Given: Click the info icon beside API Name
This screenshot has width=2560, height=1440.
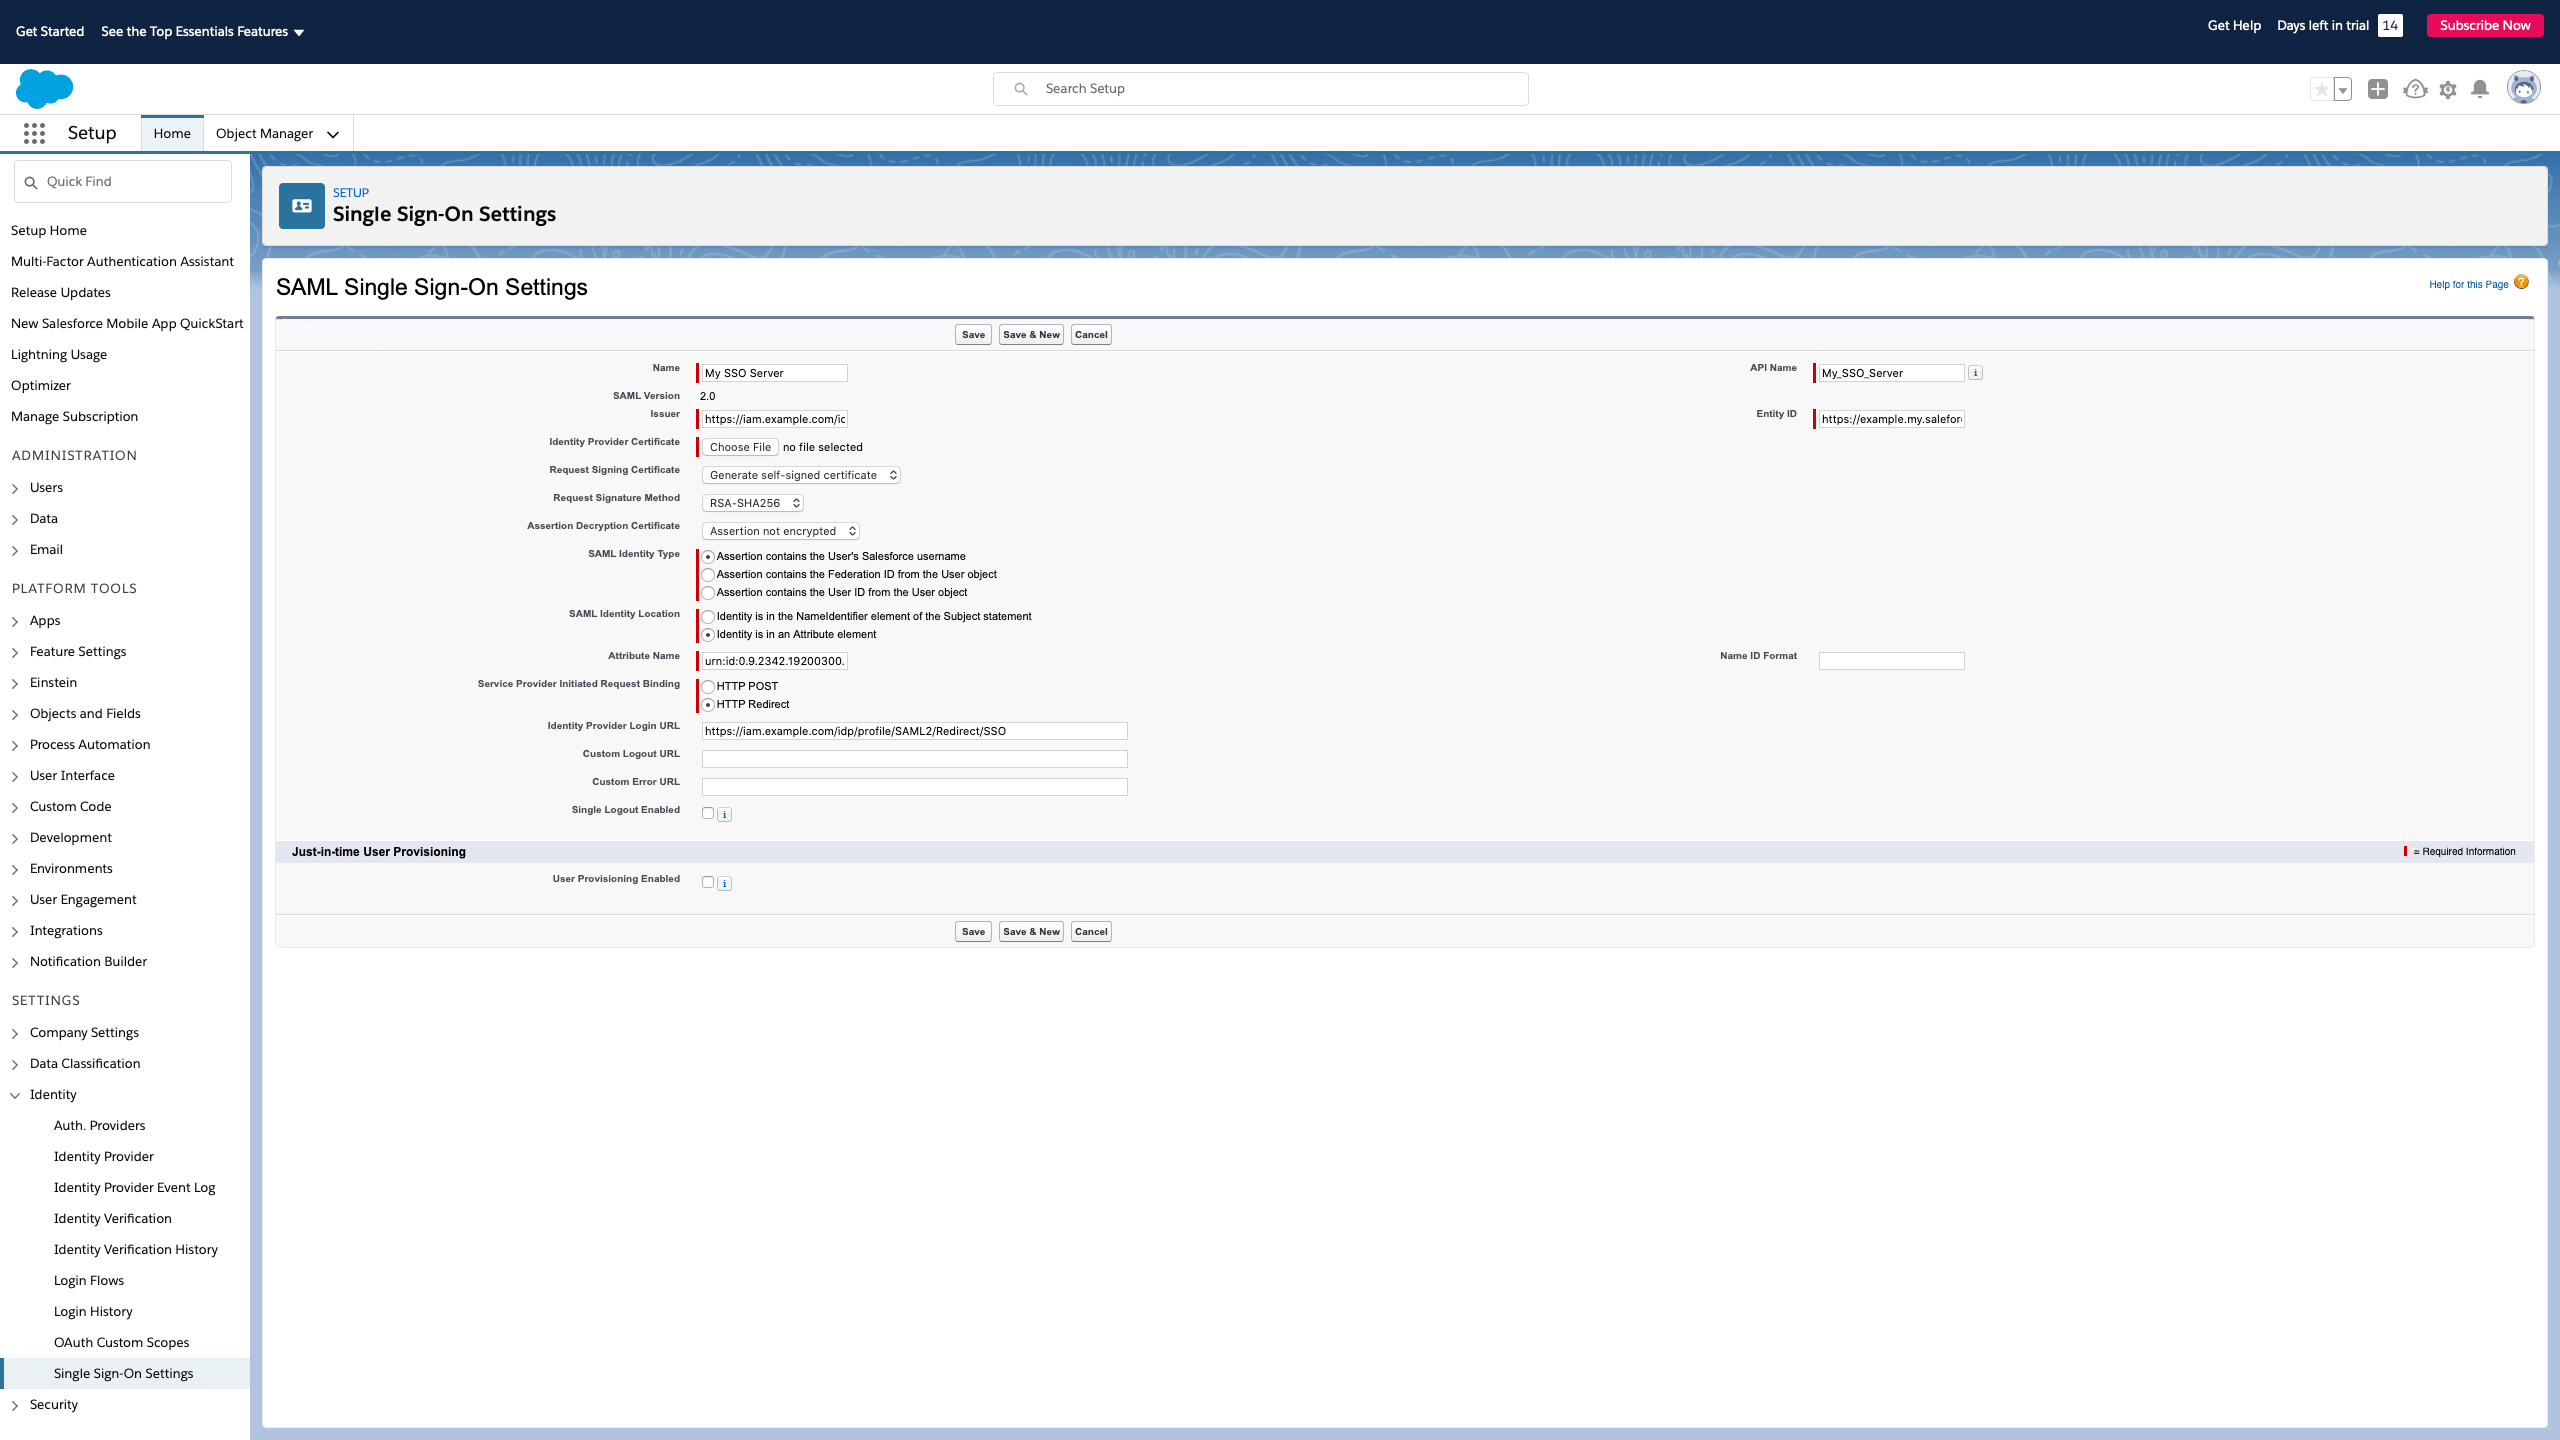Looking at the screenshot, I should pyautogui.click(x=1975, y=373).
